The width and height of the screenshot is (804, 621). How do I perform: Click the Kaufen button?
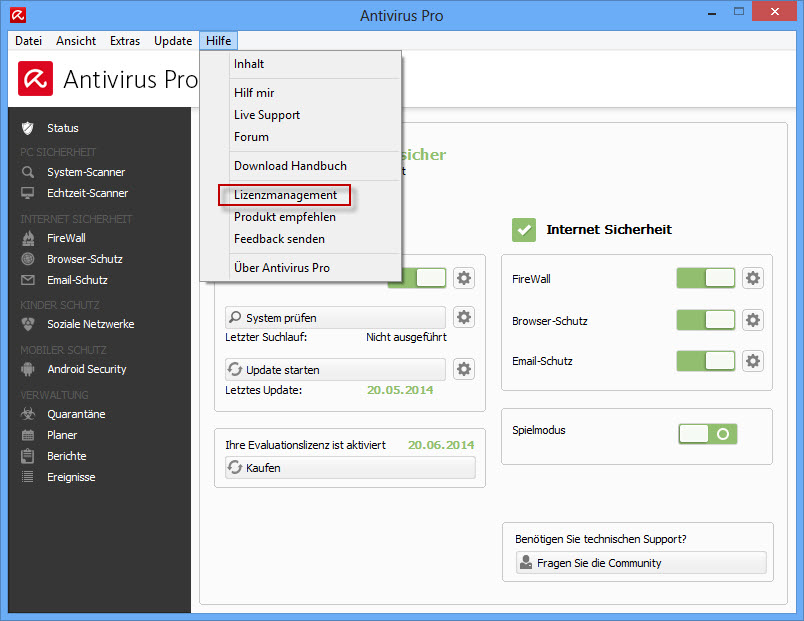point(350,467)
